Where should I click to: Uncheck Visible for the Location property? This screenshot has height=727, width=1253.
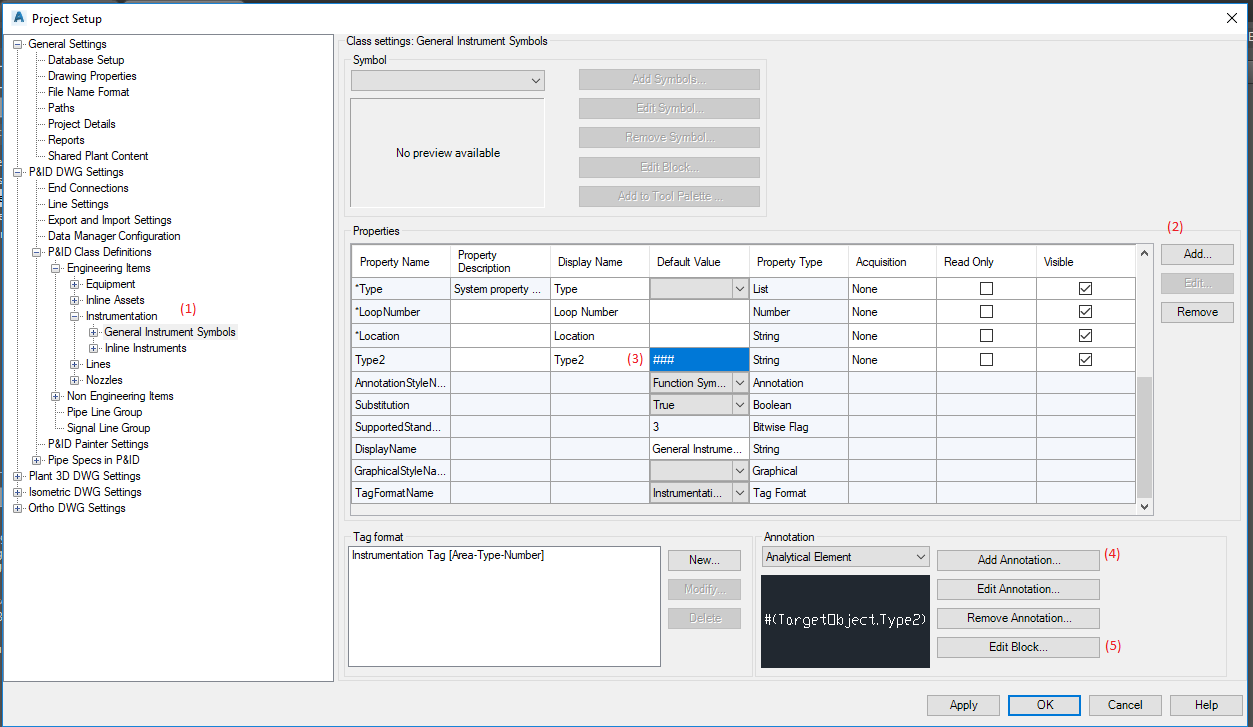[1085, 335]
